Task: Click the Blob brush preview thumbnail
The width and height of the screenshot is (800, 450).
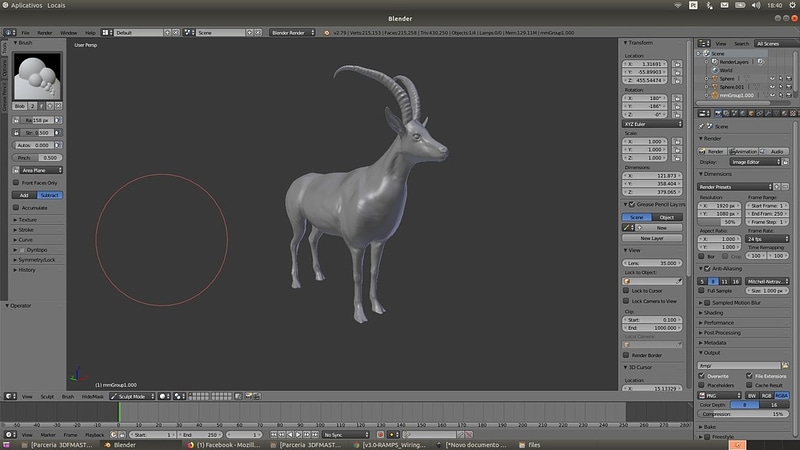Action: click(x=37, y=77)
